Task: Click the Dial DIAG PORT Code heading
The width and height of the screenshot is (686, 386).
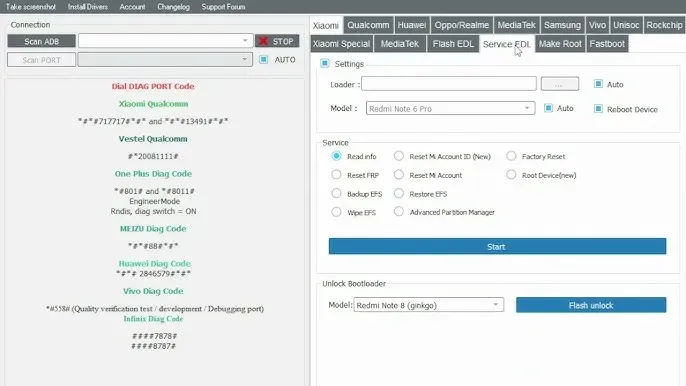Action: pos(153,86)
